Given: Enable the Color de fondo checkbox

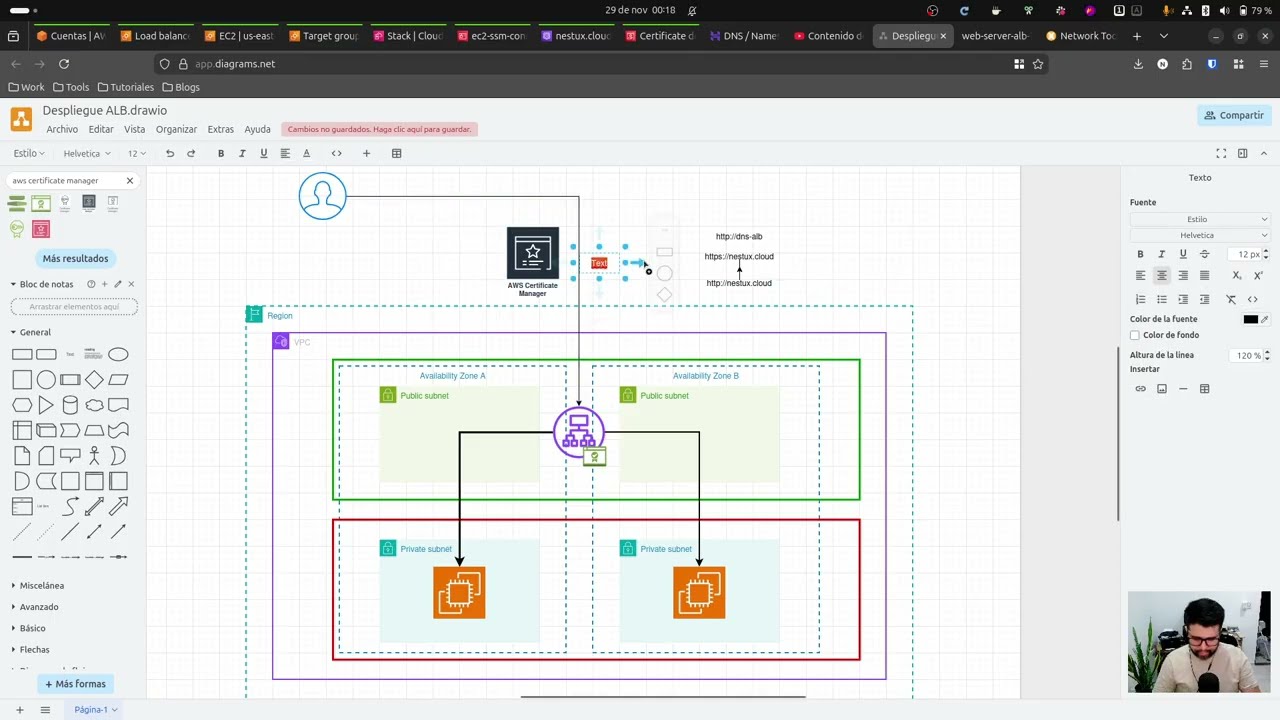Looking at the screenshot, I should coord(1135,335).
